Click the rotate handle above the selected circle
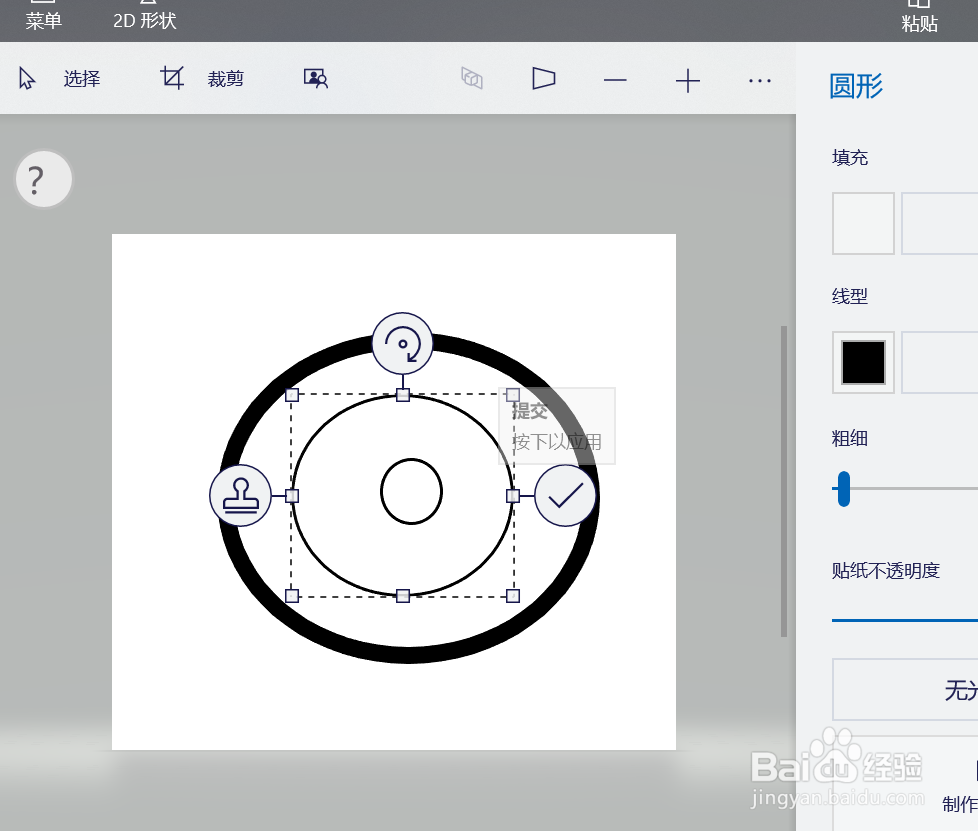Screen dimensions: 978x831 (402, 343)
